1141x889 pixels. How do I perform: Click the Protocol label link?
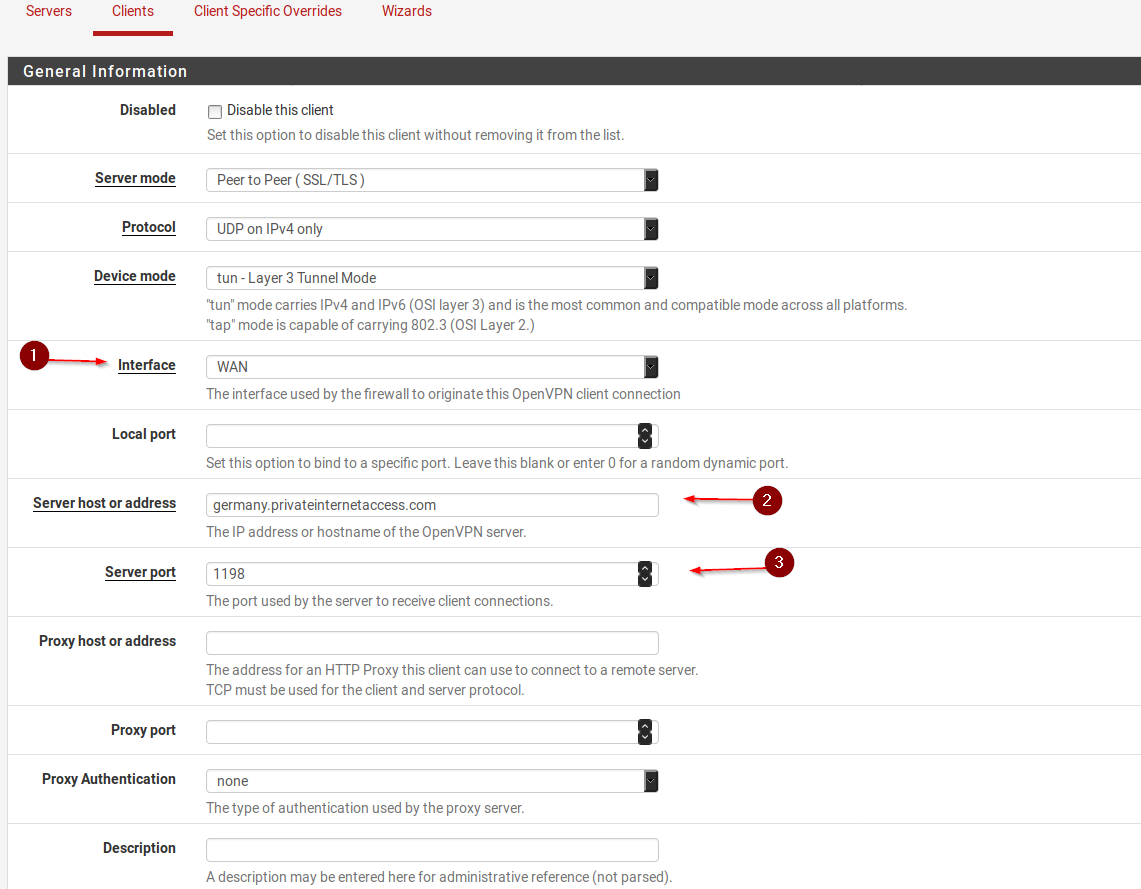click(148, 227)
